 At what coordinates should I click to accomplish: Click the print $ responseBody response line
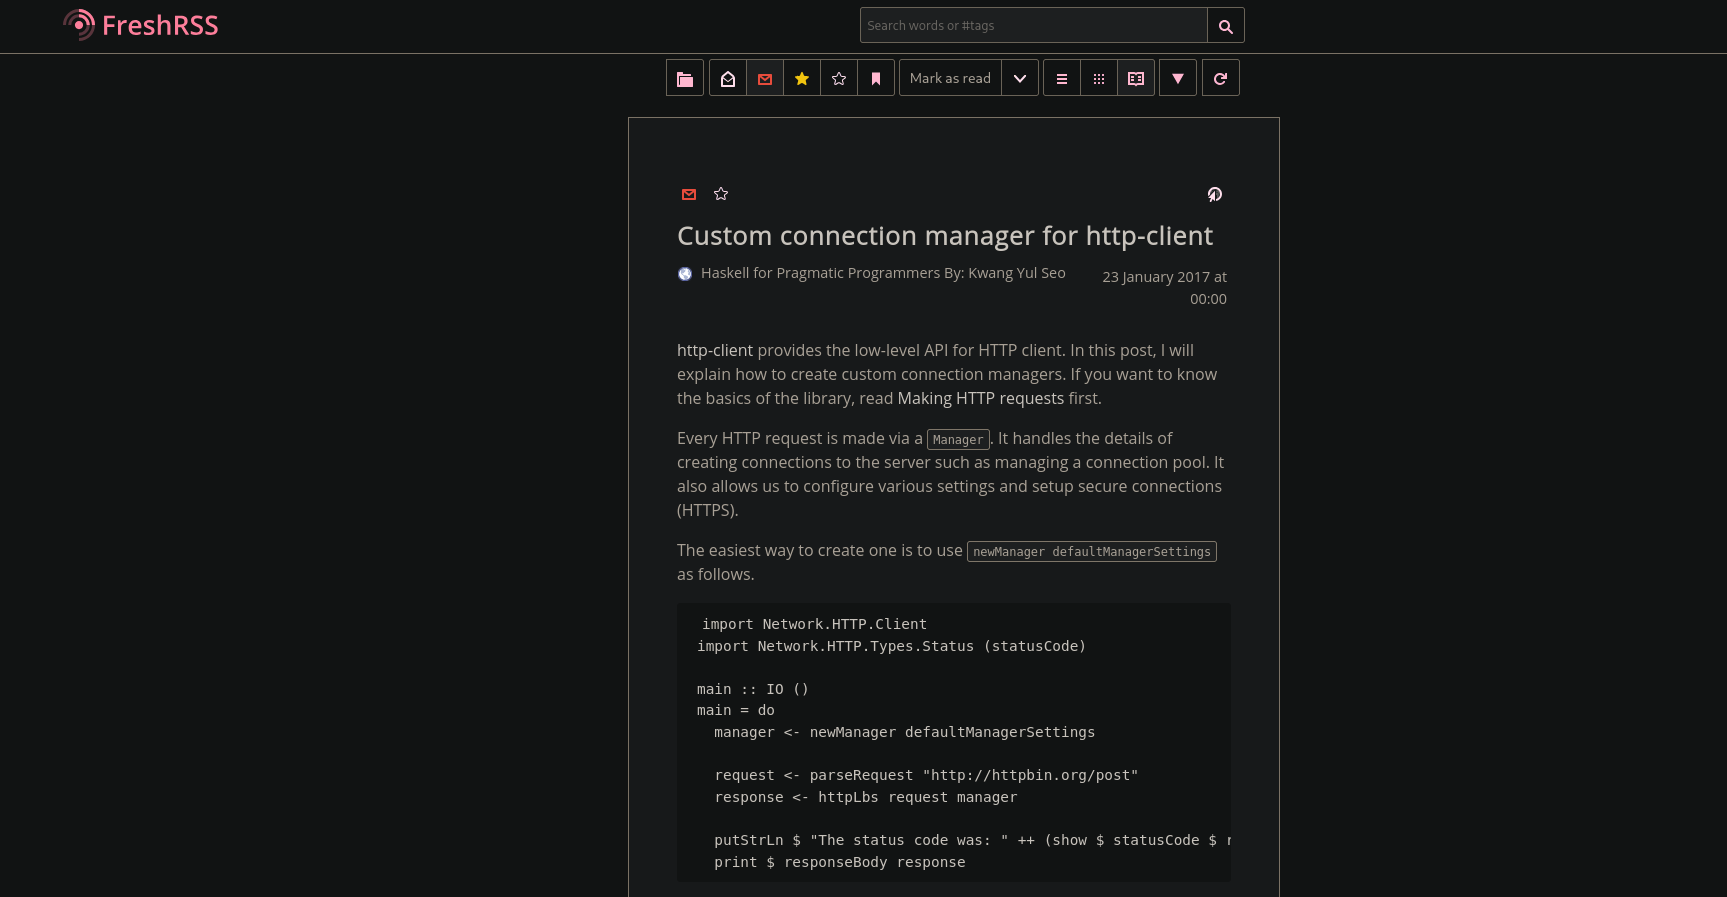tap(840, 862)
